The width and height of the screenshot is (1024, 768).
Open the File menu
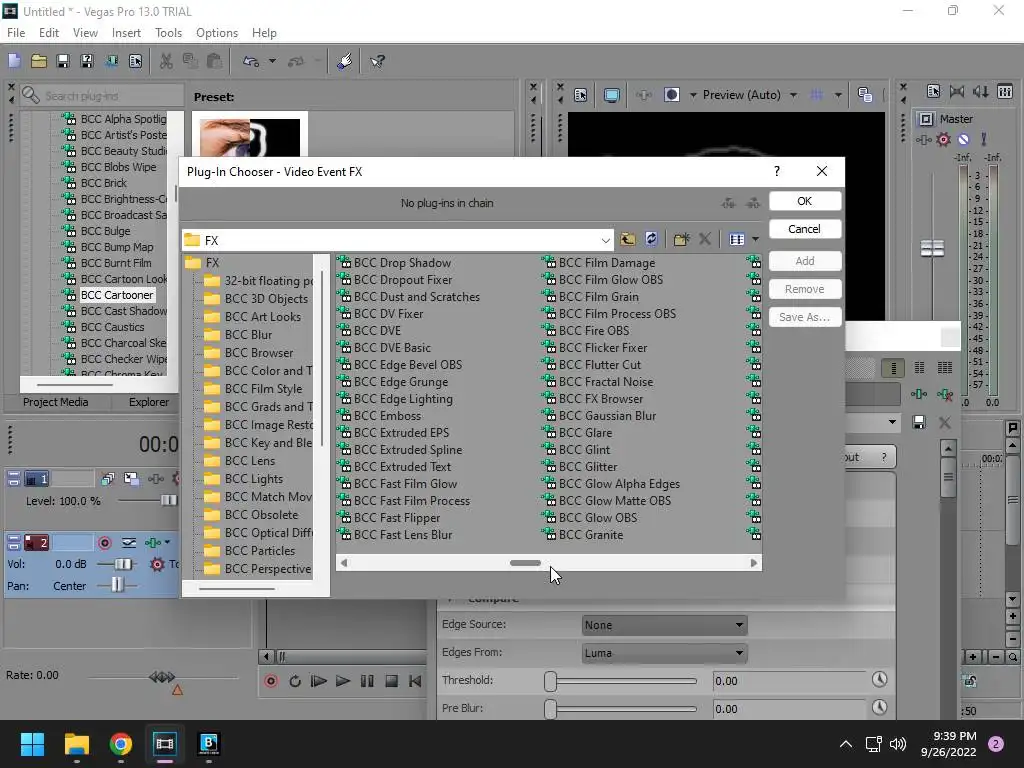(16, 33)
